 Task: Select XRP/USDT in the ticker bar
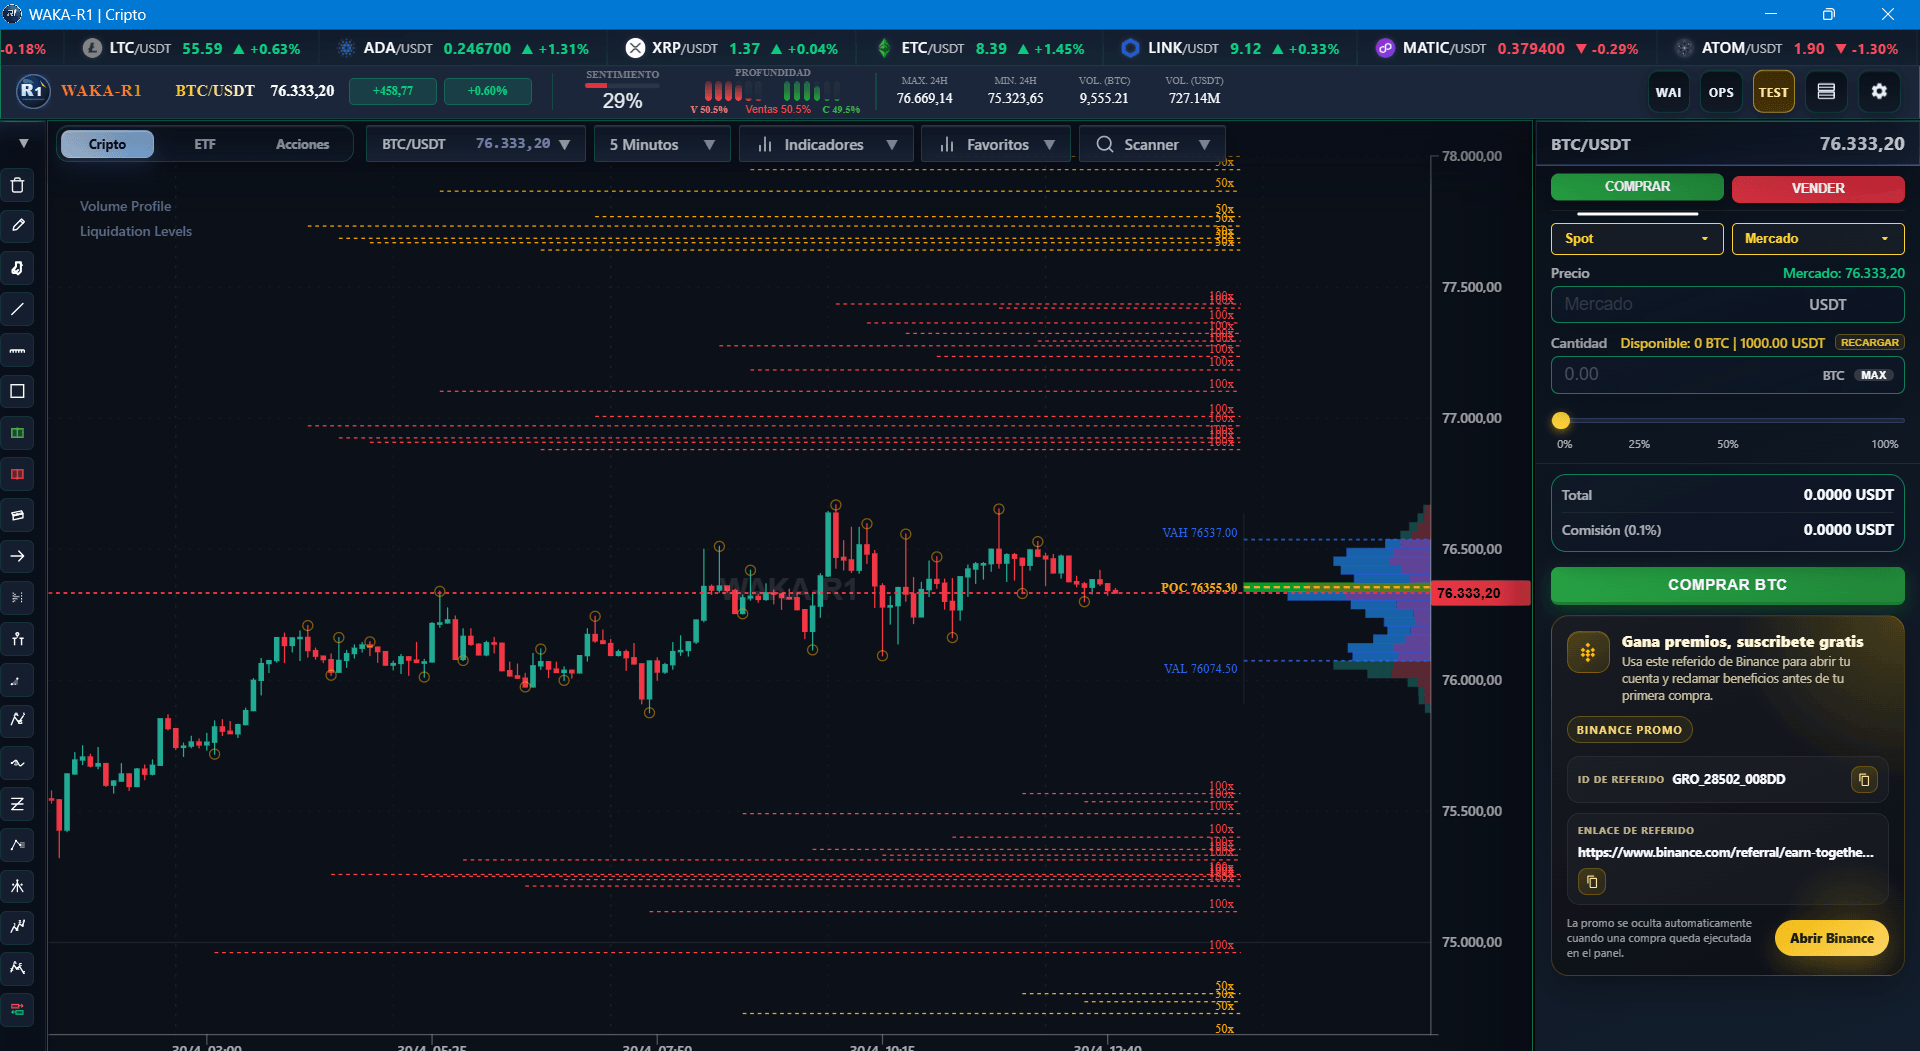tap(731, 48)
